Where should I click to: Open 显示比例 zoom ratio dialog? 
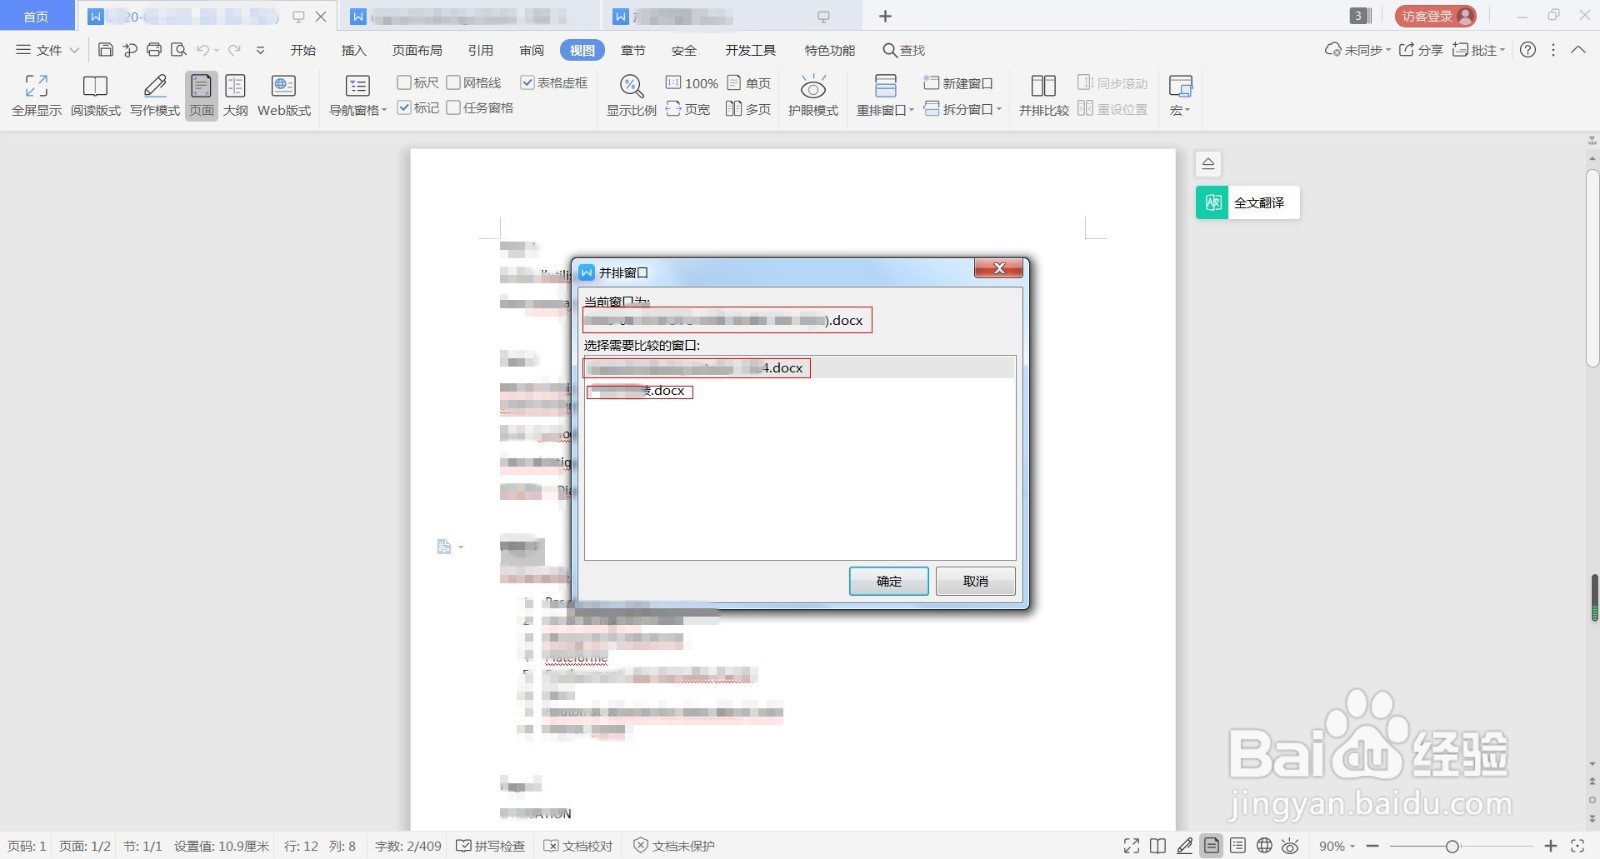[x=631, y=96]
